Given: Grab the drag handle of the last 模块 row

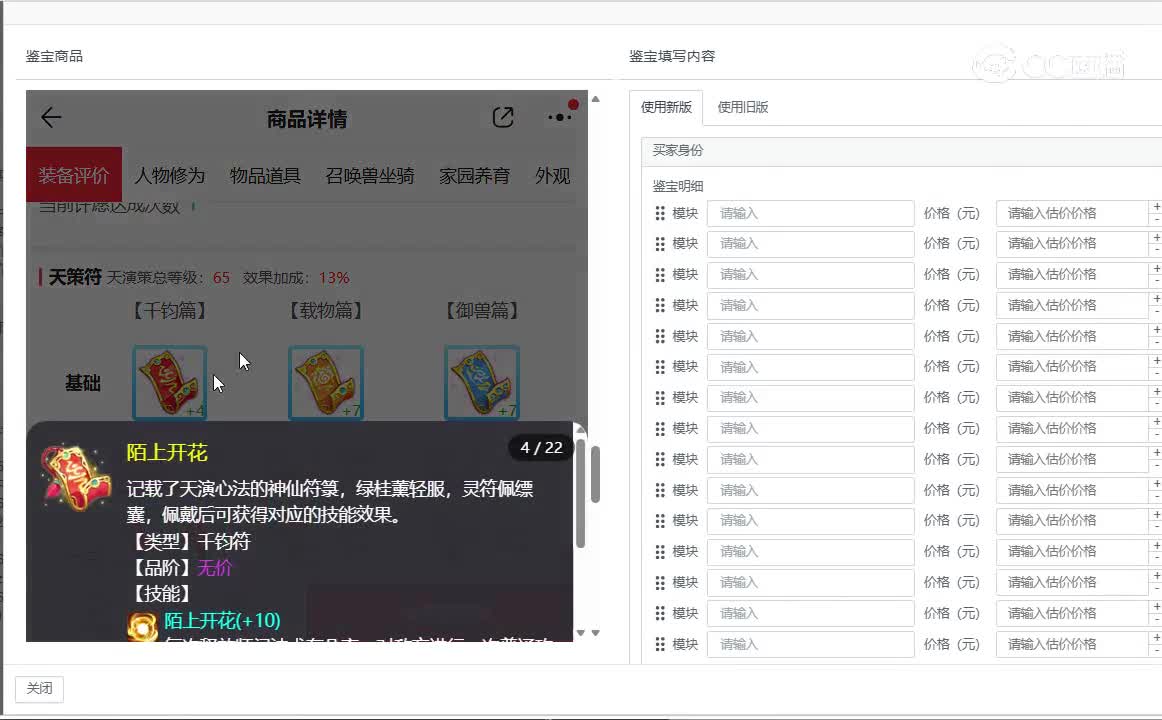Looking at the screenshot, I should 660,644.
